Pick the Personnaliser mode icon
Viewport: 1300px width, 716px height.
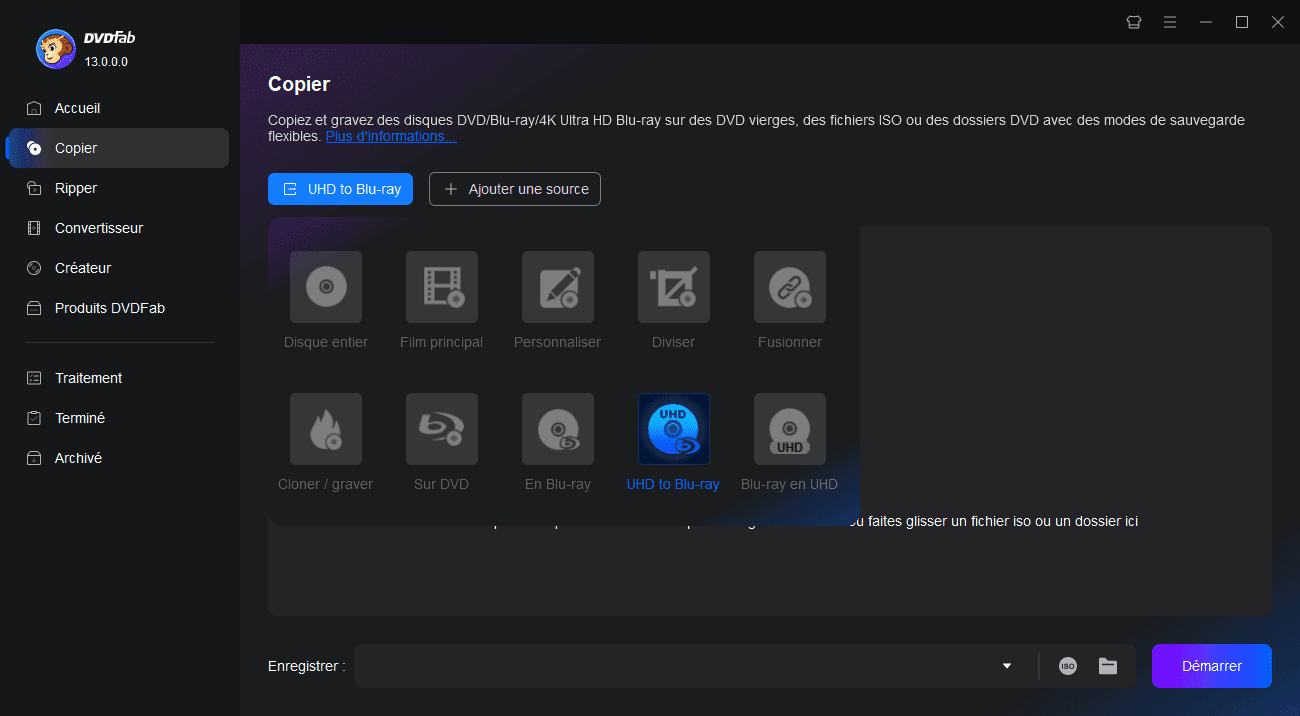click(x=558, y=287)
